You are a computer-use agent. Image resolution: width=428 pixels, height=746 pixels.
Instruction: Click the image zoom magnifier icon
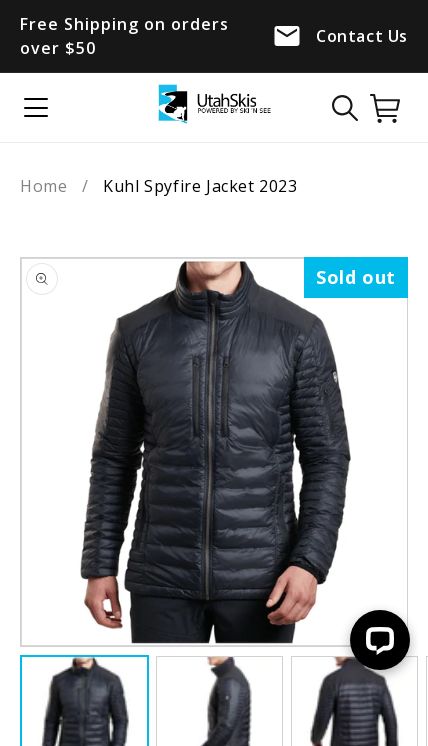coord(42,279)
